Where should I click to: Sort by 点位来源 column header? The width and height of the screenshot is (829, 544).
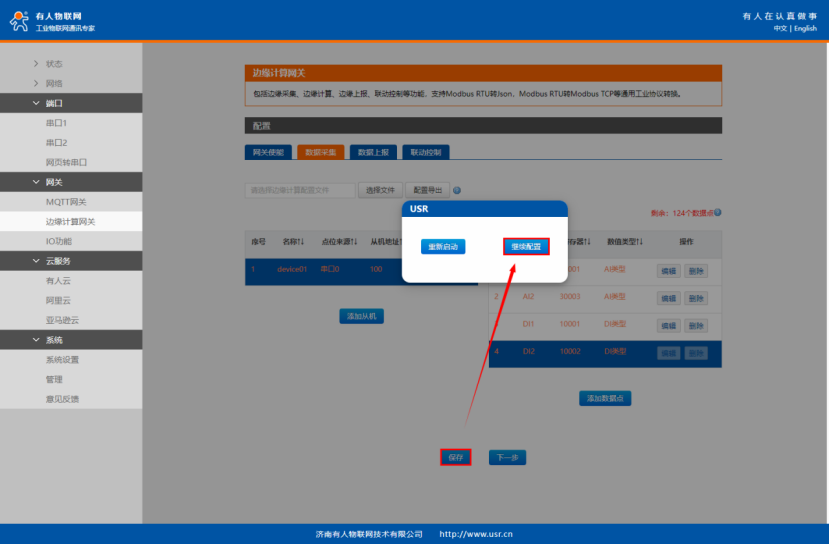339,241
